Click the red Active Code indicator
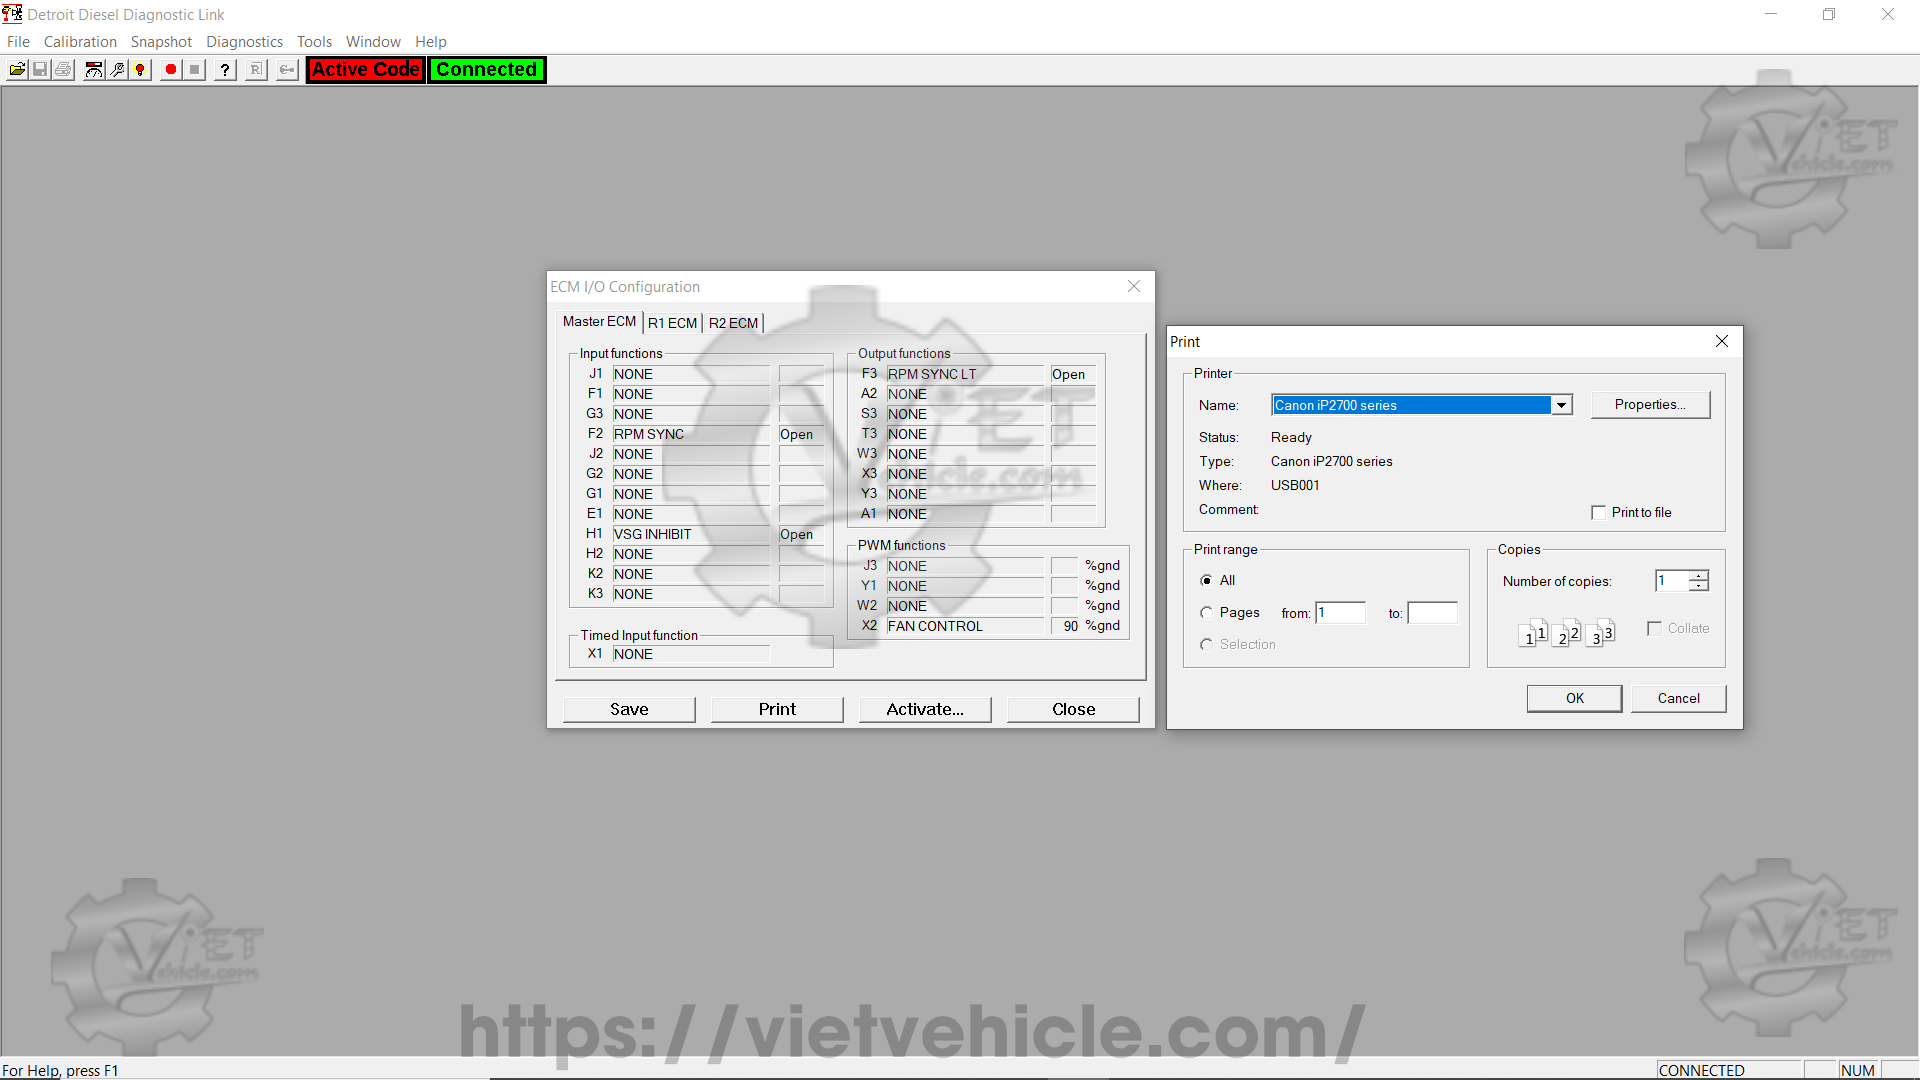 coord(366,70)
